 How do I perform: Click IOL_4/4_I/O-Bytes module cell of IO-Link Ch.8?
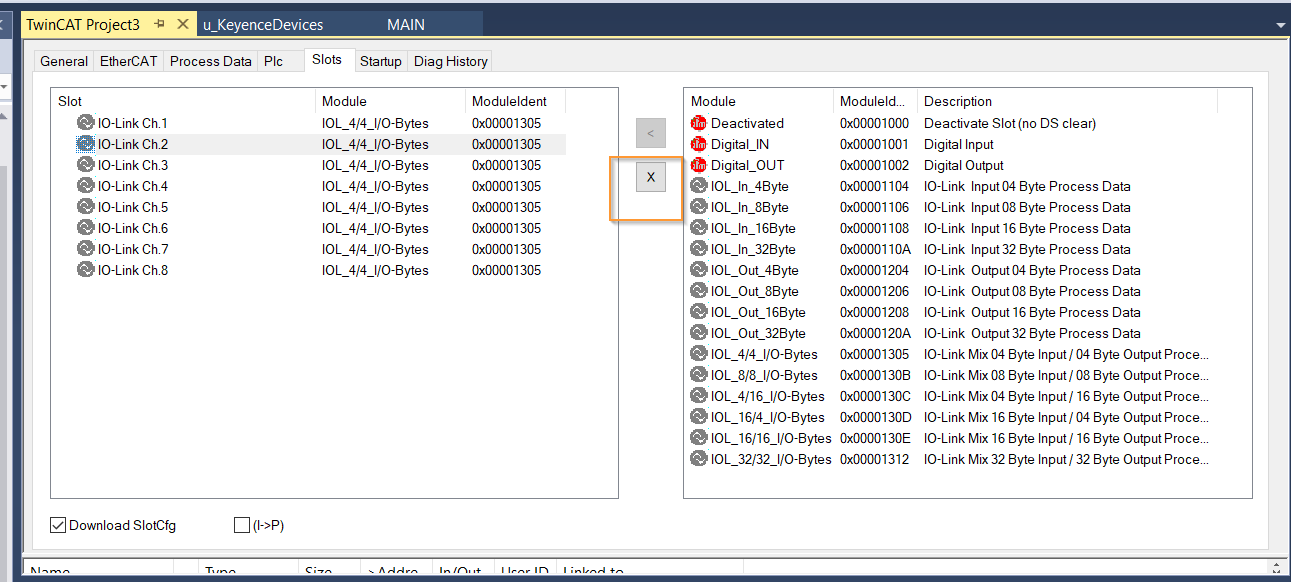375,270
